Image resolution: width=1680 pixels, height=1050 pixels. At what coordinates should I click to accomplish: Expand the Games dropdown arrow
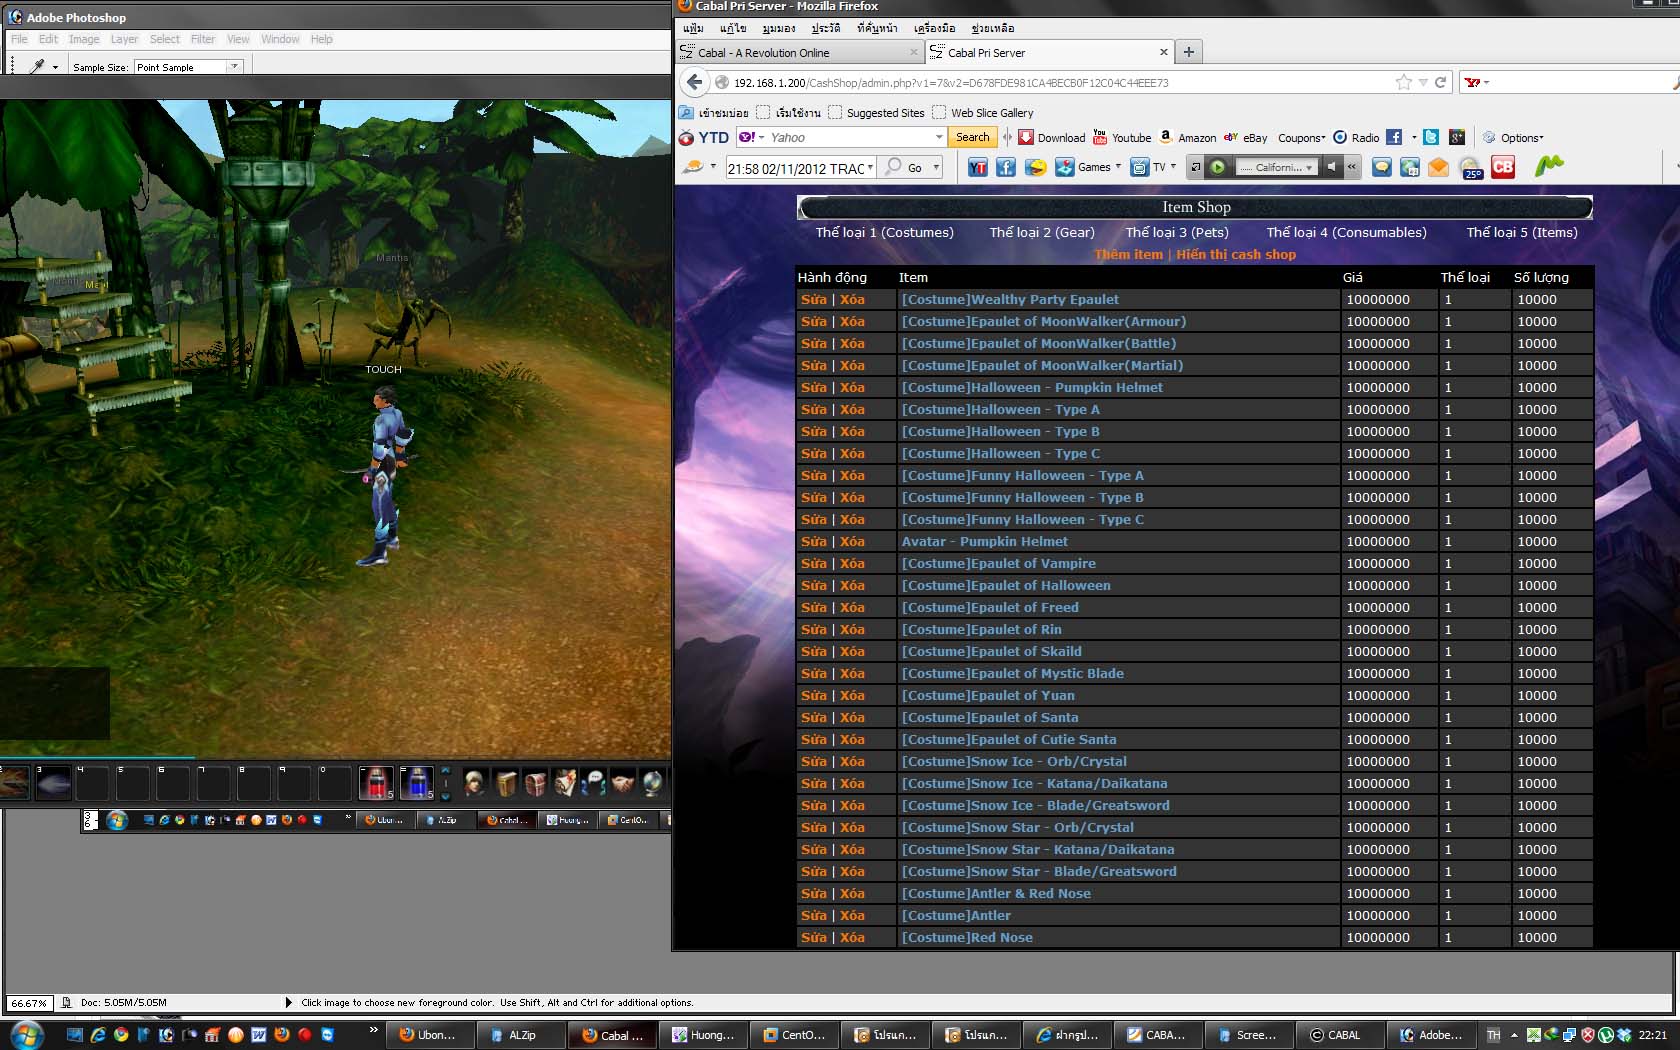pos(1117,167)
